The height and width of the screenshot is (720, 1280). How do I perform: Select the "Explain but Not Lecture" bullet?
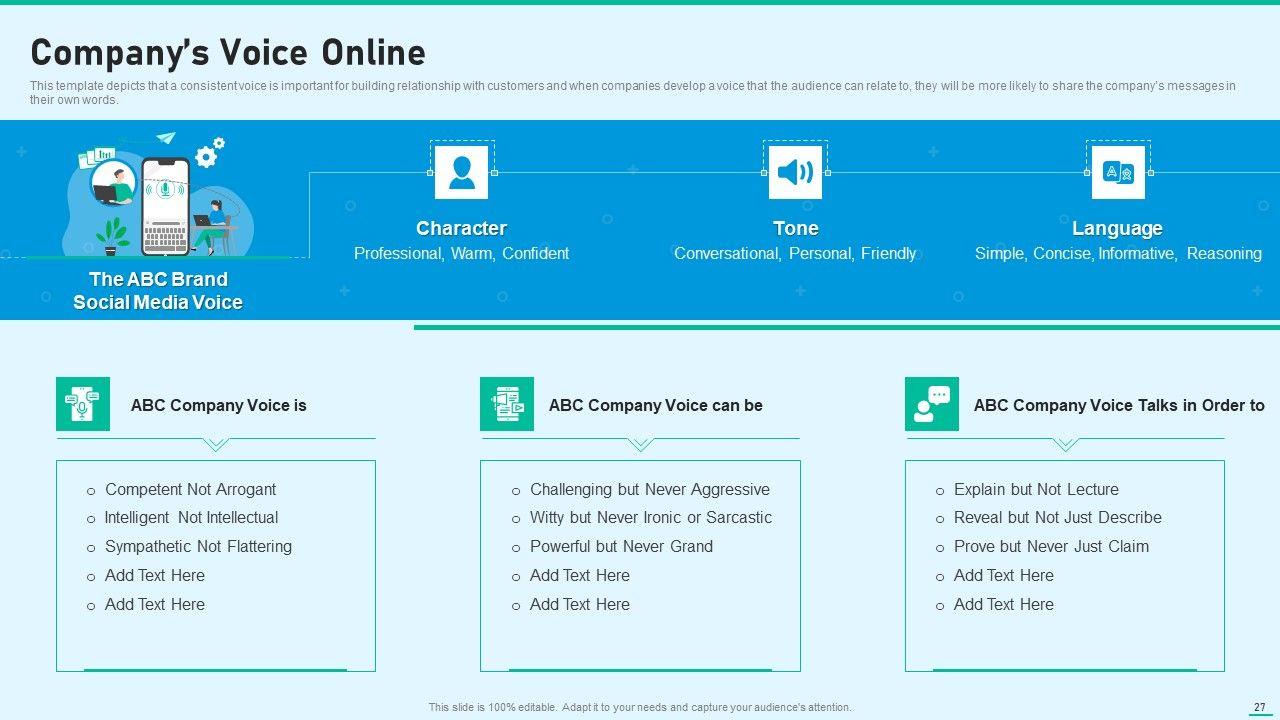[x=1036, y=489]
